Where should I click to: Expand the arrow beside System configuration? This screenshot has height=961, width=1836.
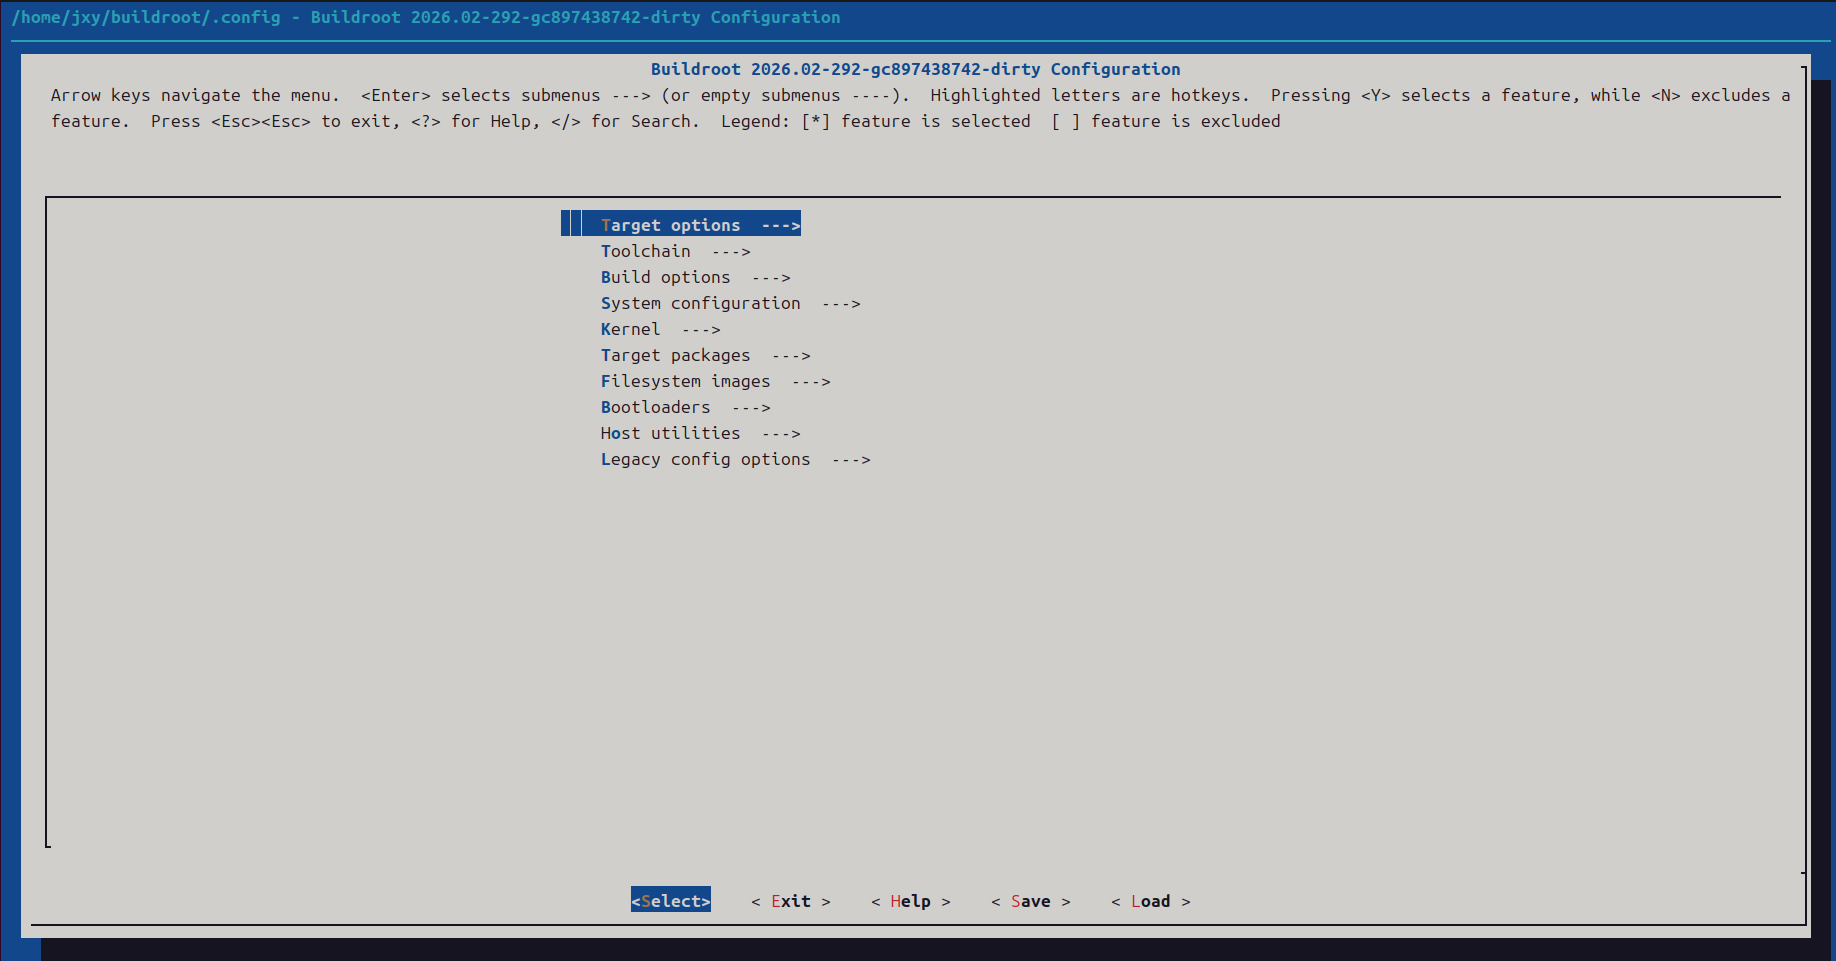click(841, 303)
